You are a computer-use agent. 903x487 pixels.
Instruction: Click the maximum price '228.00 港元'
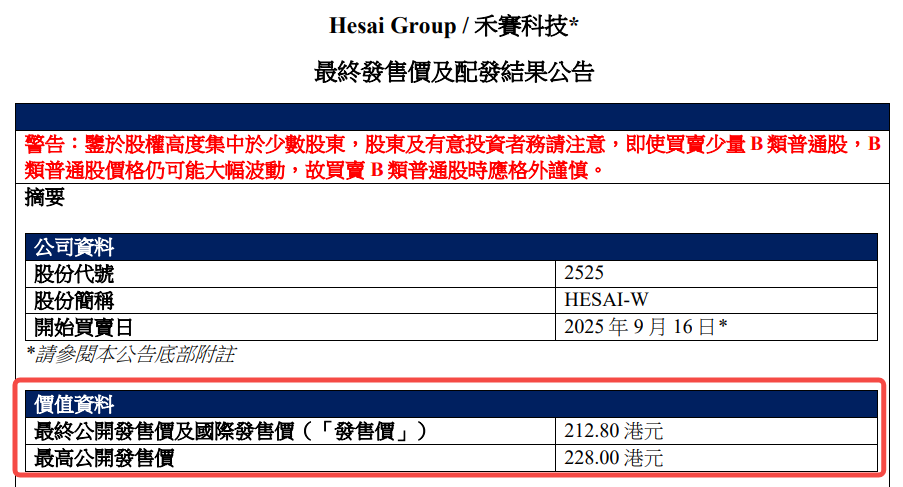(x=614, y=458)
